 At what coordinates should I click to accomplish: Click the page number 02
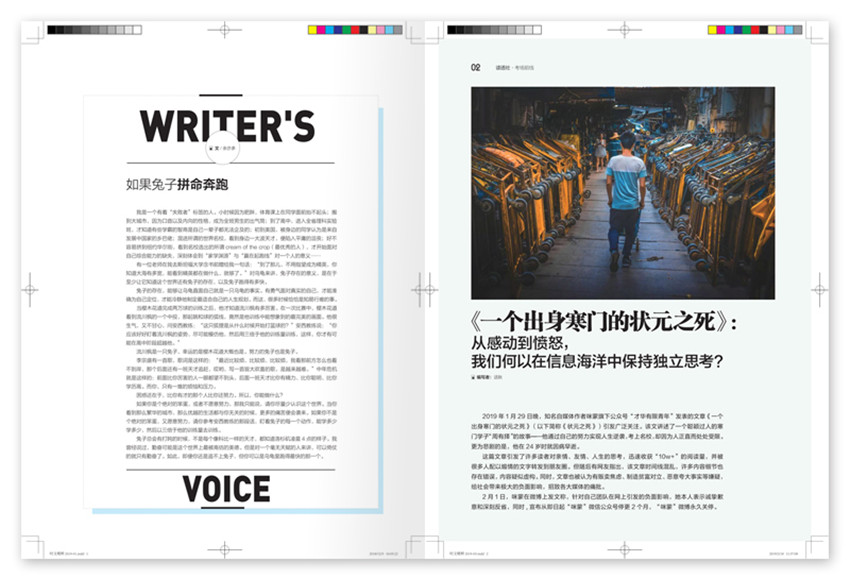476,68
